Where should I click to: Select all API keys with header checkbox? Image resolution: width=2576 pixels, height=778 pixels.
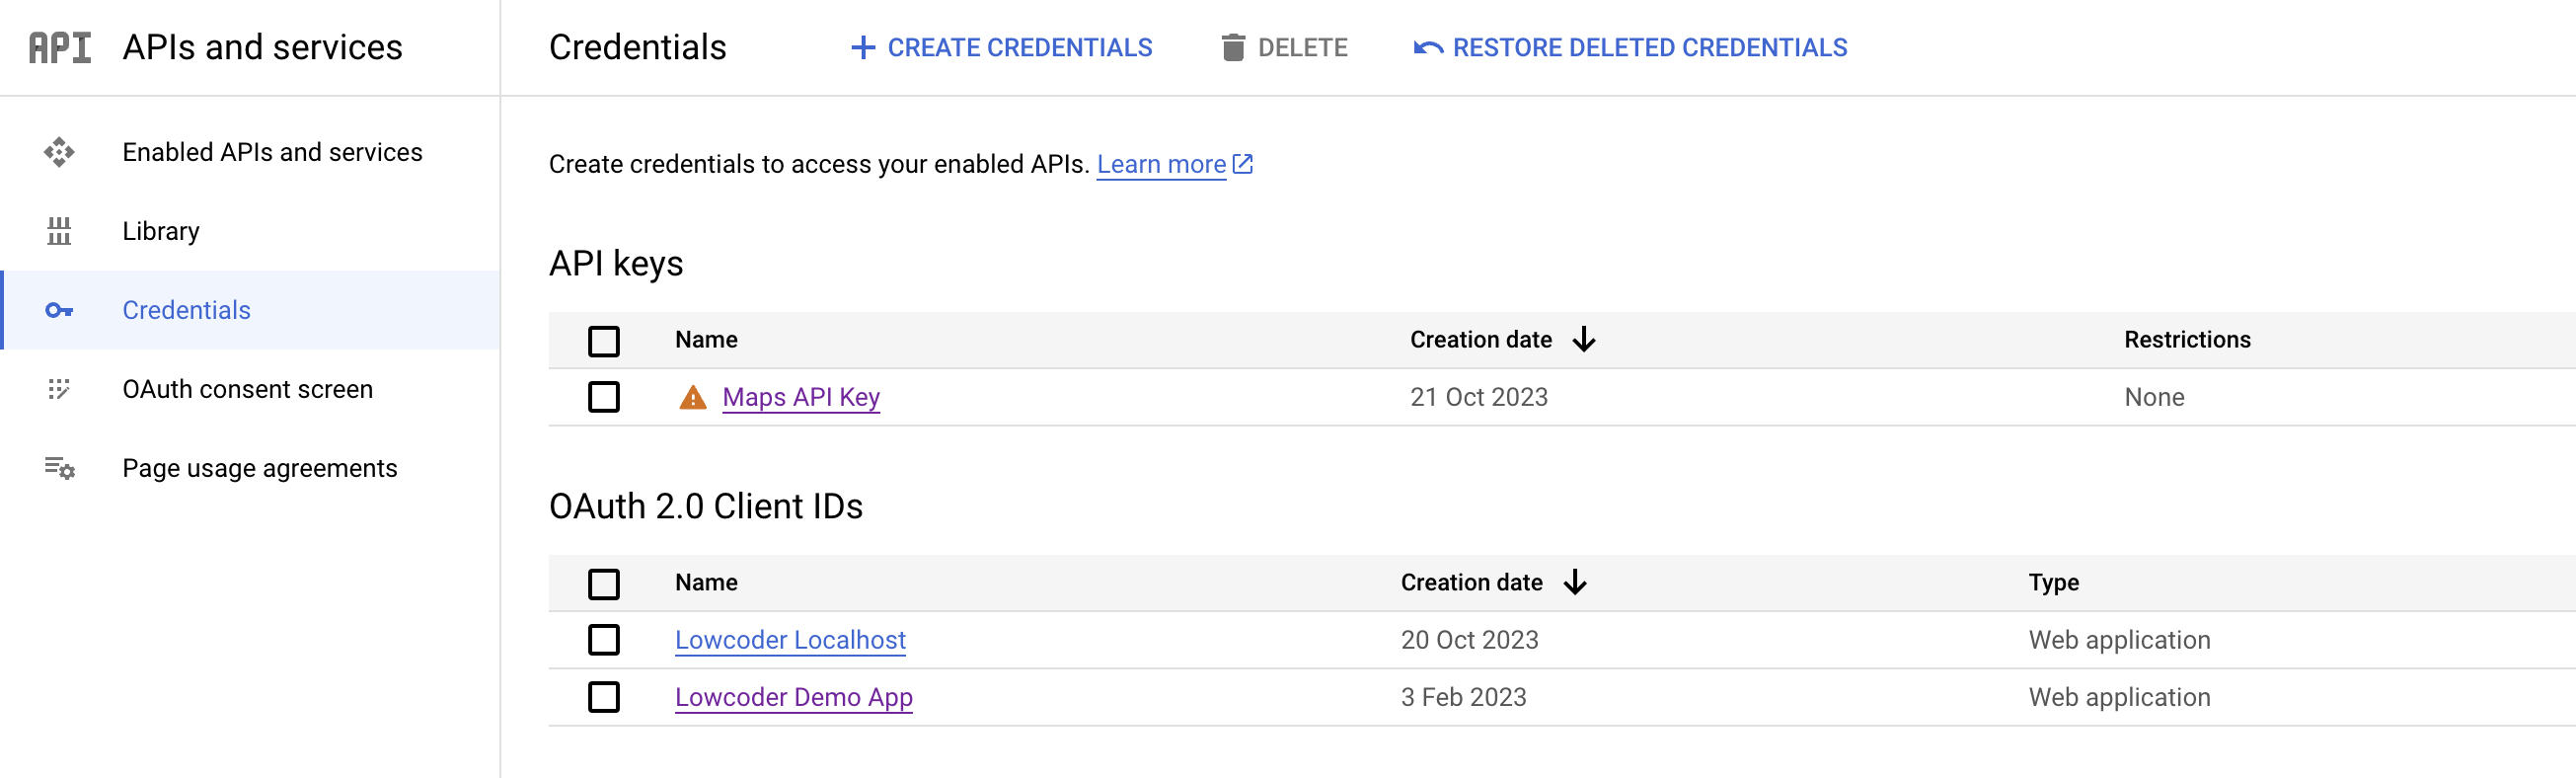[x=603, y=340]
